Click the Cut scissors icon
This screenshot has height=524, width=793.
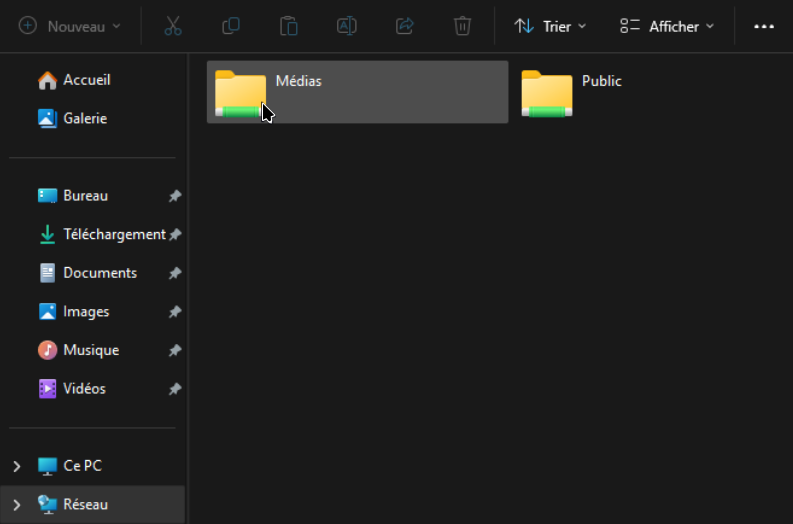[x=173, y=26]
